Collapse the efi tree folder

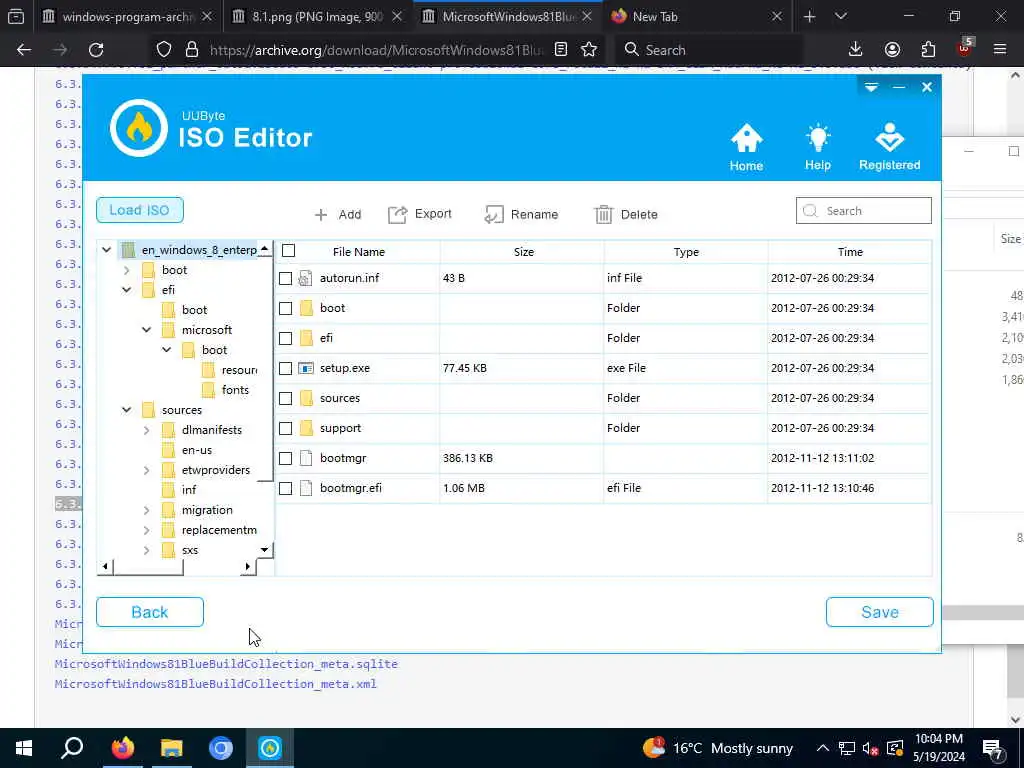(x=127, y=290)
